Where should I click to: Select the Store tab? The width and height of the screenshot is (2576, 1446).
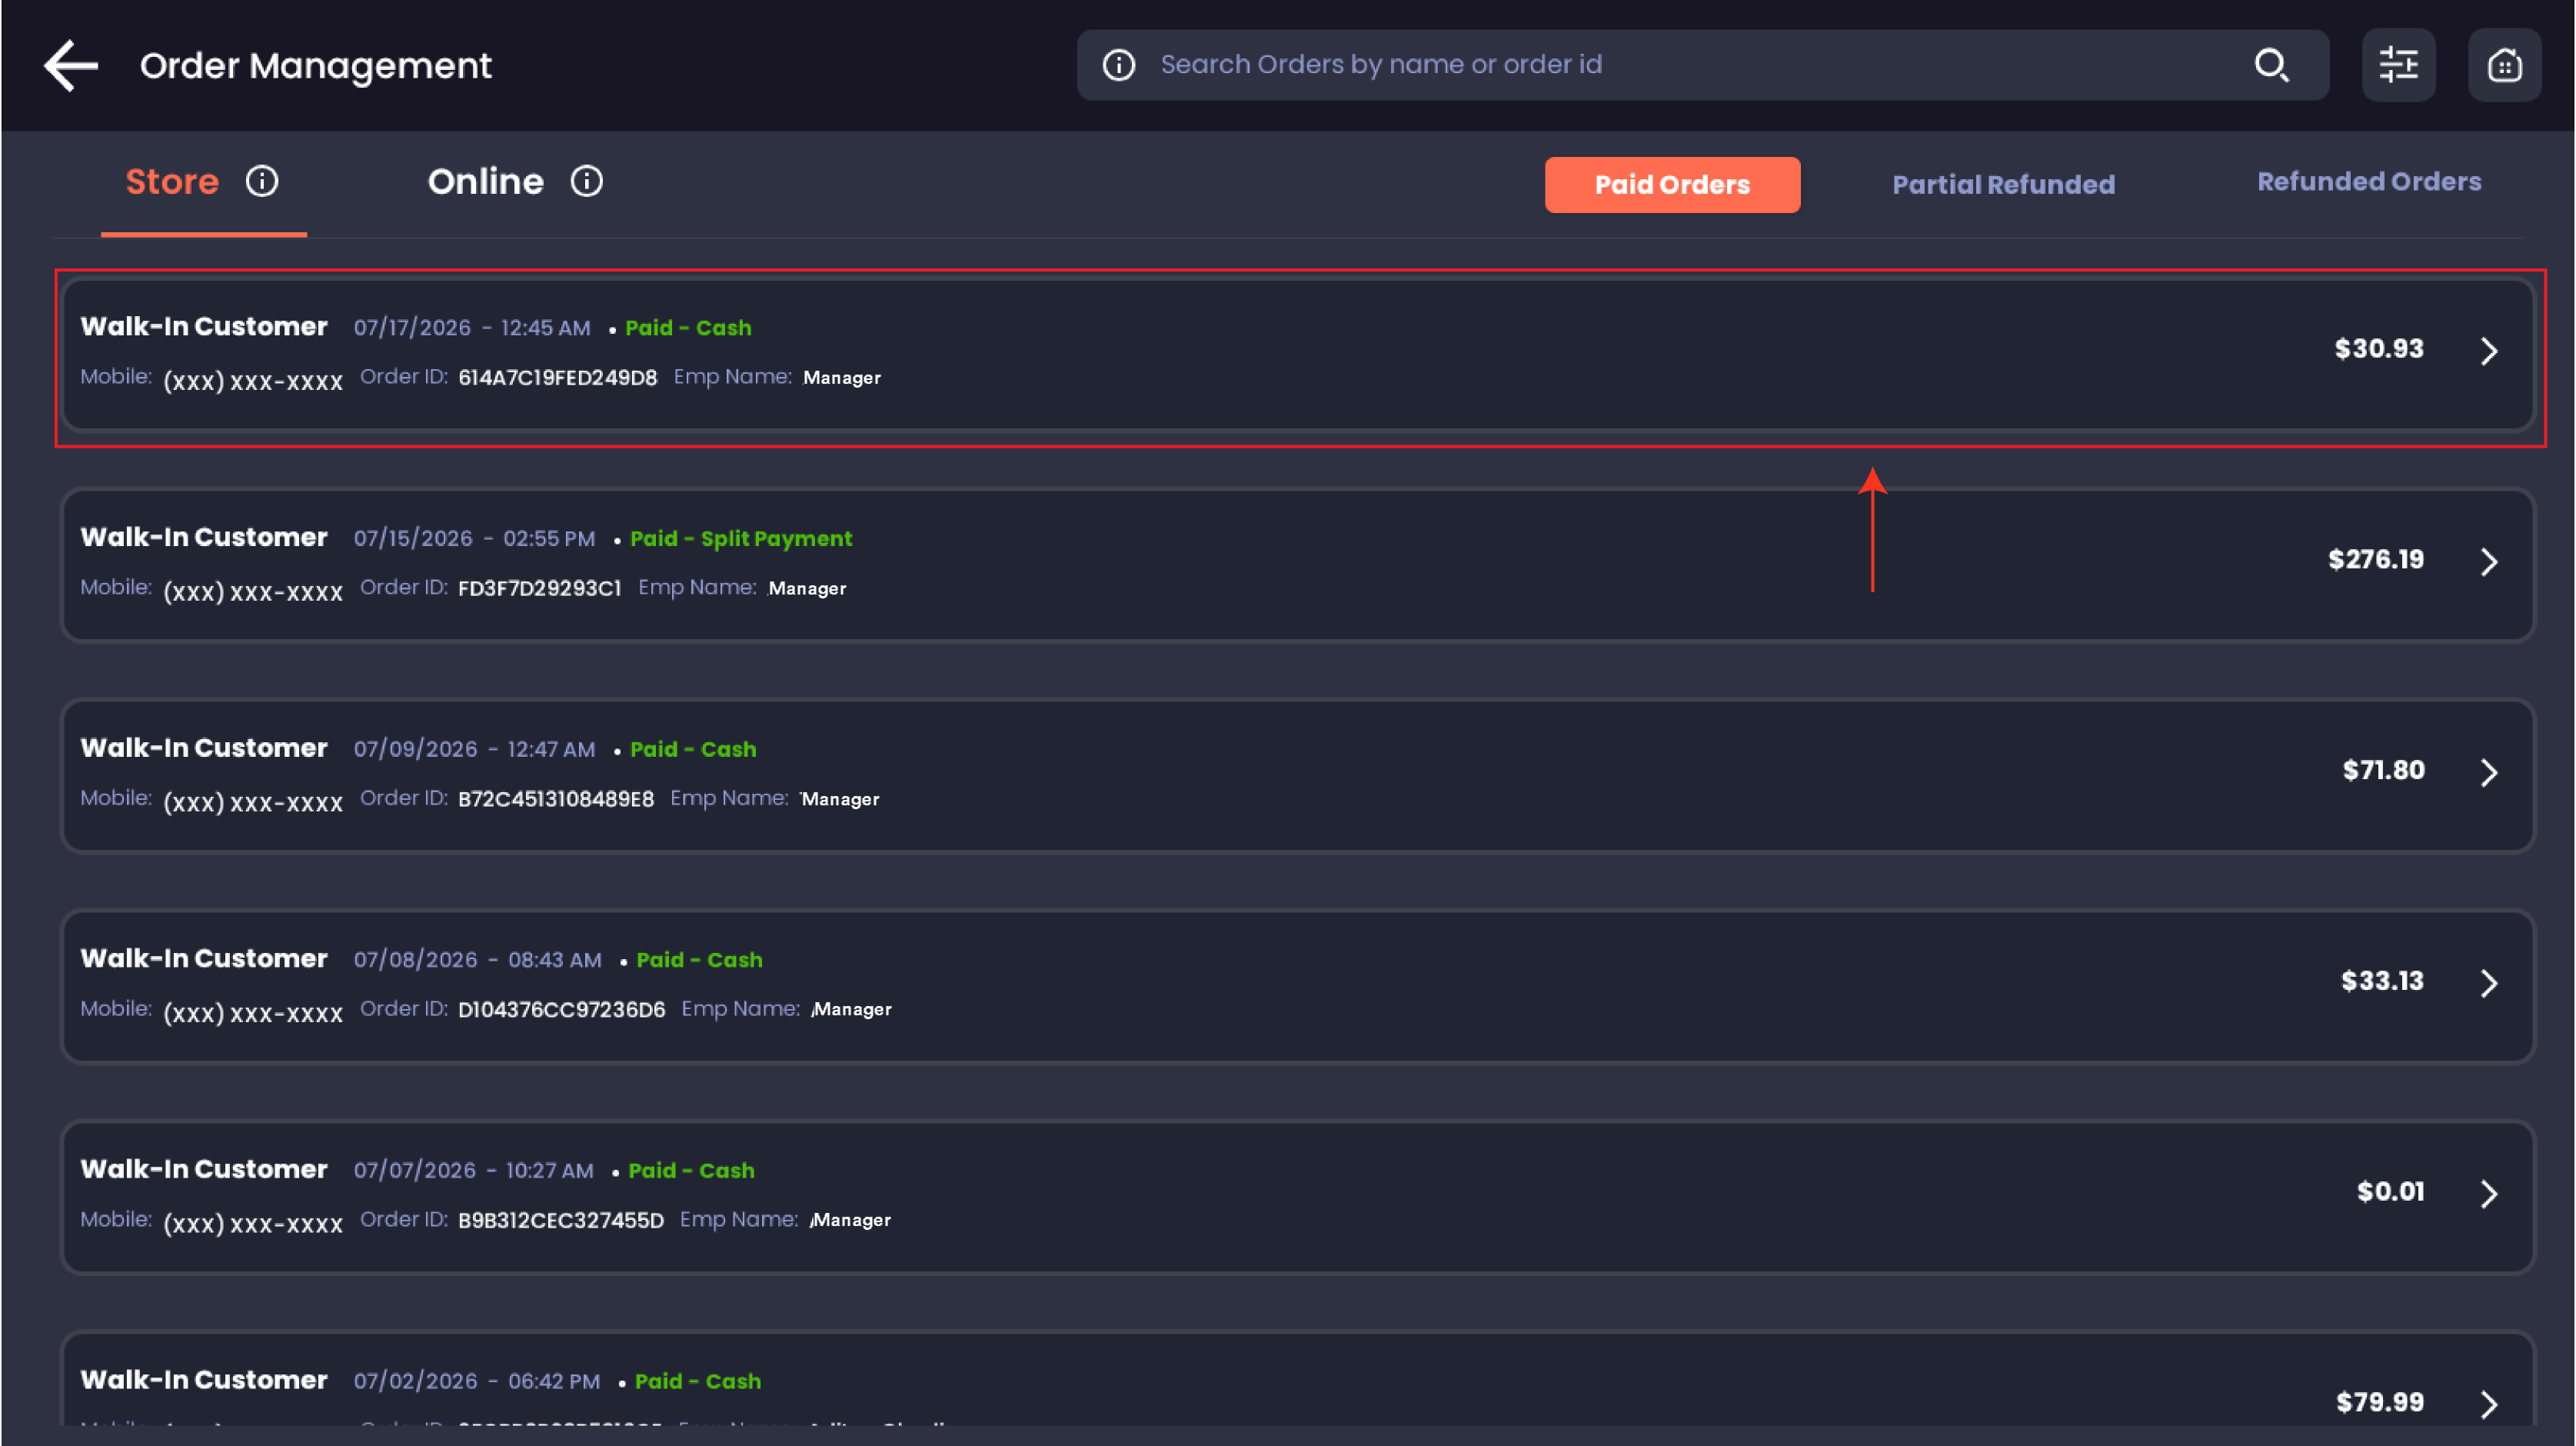click(172, 182)
